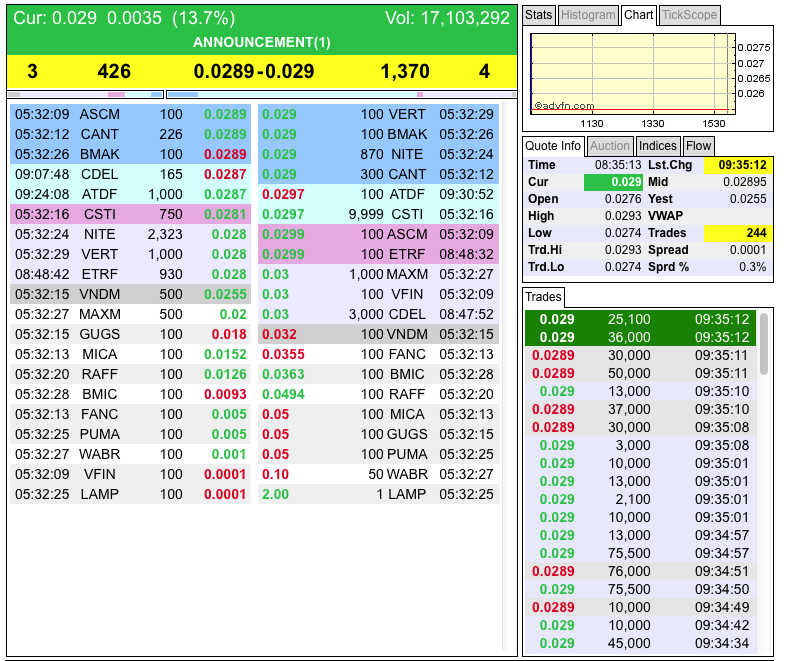Select the 45,000 trade at 09:34:34
The width and height of the screenshot is (790, 661).
coord(640,643)
